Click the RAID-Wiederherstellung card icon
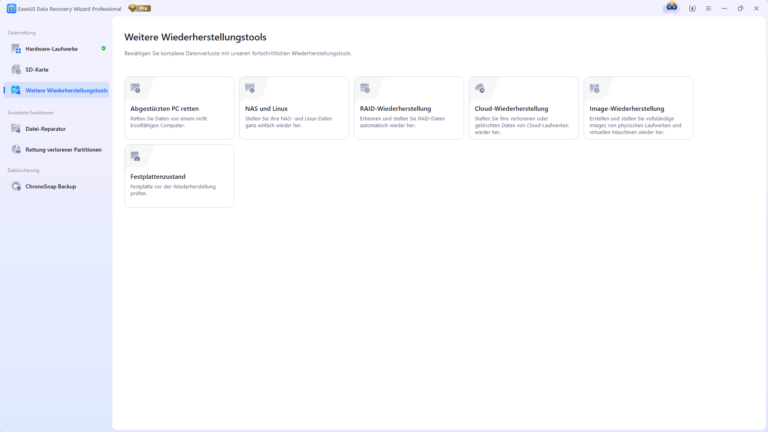This screenshot has height=432, width=768. 365,88
